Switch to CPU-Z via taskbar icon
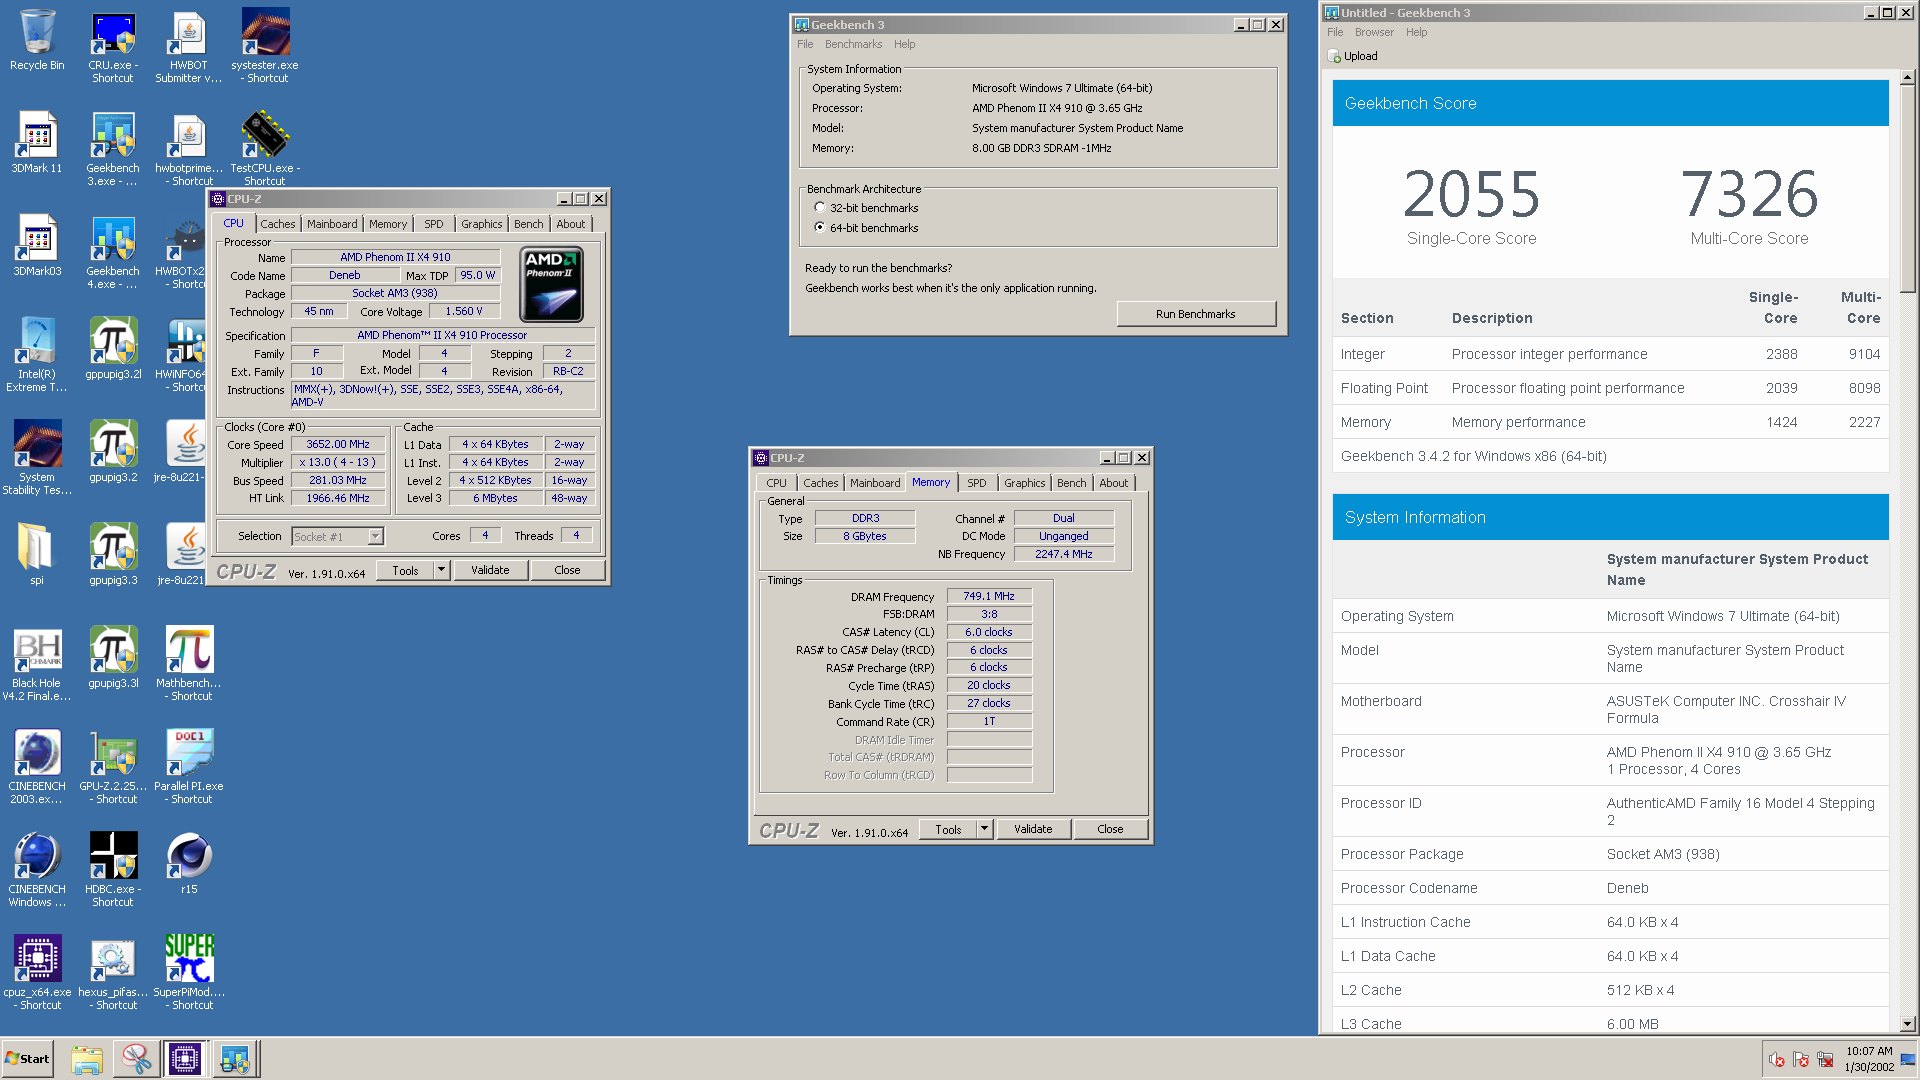Image resolution: width=1920 pixels, height=1080 pixels. pos(185,1059)
